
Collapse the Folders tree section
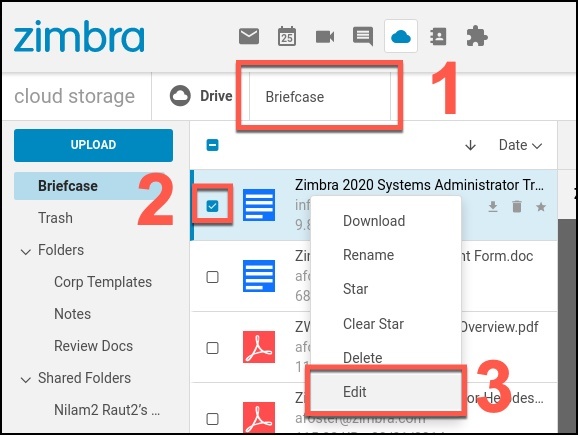(x=25, y=252)
